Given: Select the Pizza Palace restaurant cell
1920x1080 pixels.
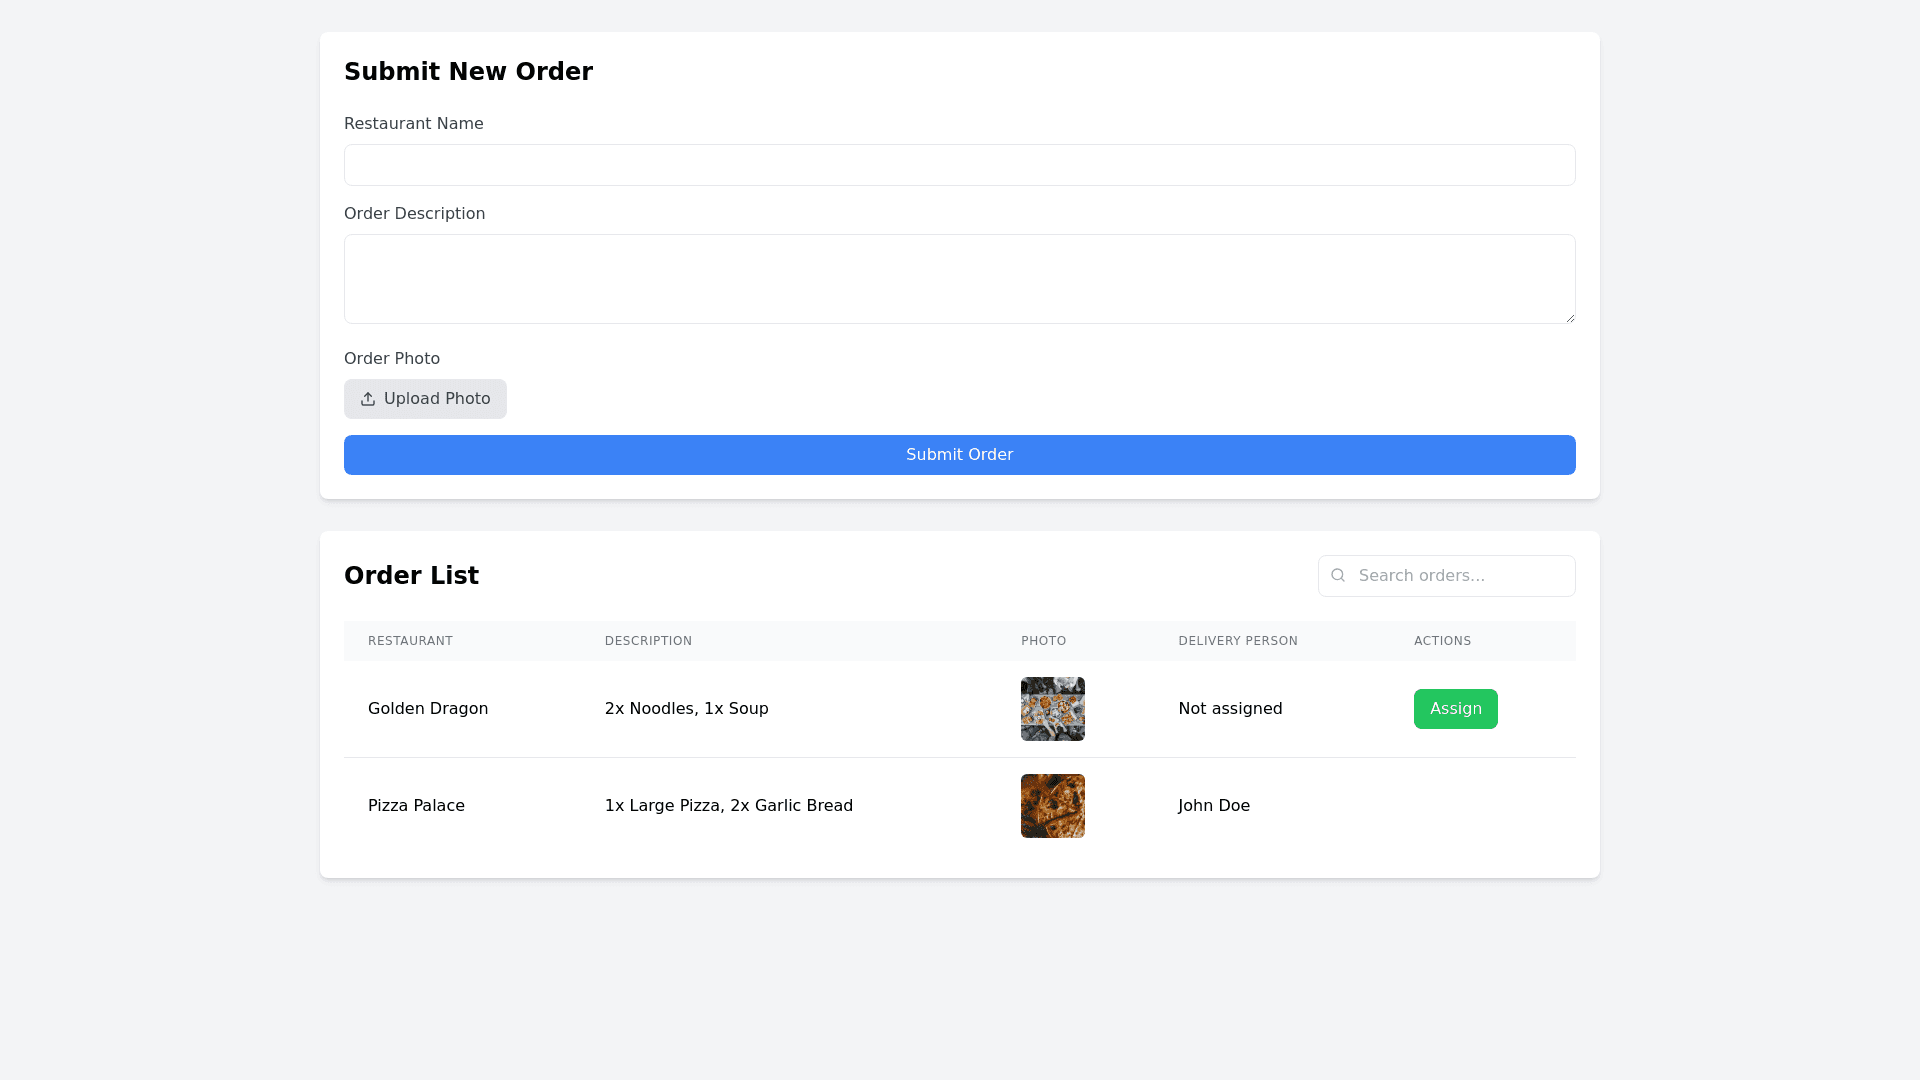Looking at the screenshot, I should tap(416, 806).
